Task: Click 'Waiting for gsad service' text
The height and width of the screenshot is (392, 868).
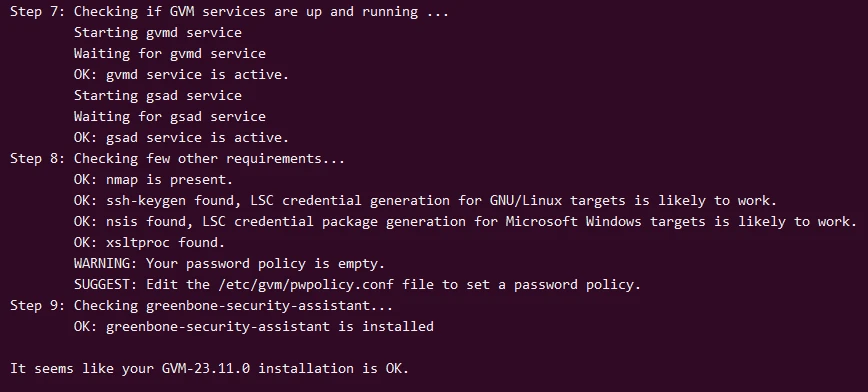Action: pyautogui.click(x=170, y=117)
